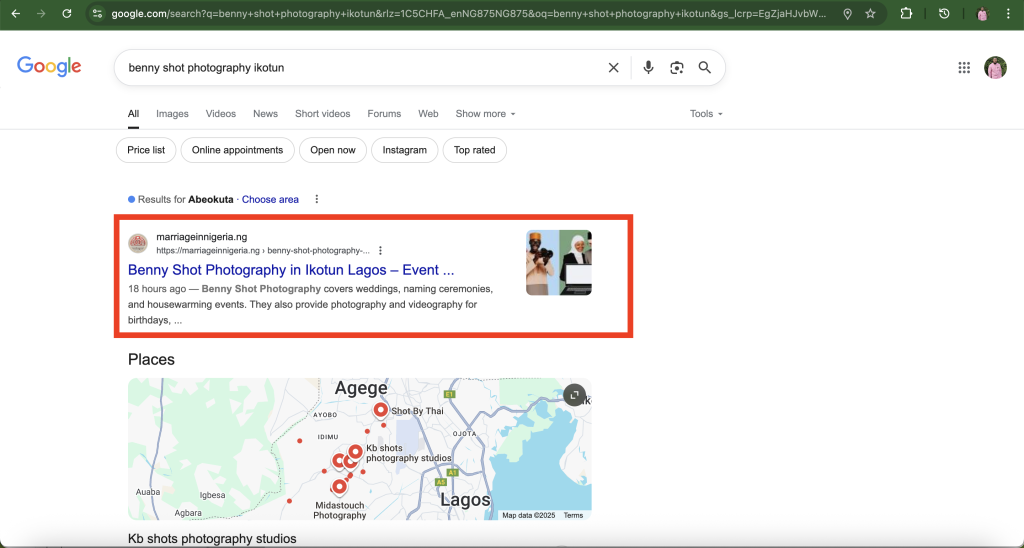Click the marriageinnigeria.ng result URL

click(263, 250)
